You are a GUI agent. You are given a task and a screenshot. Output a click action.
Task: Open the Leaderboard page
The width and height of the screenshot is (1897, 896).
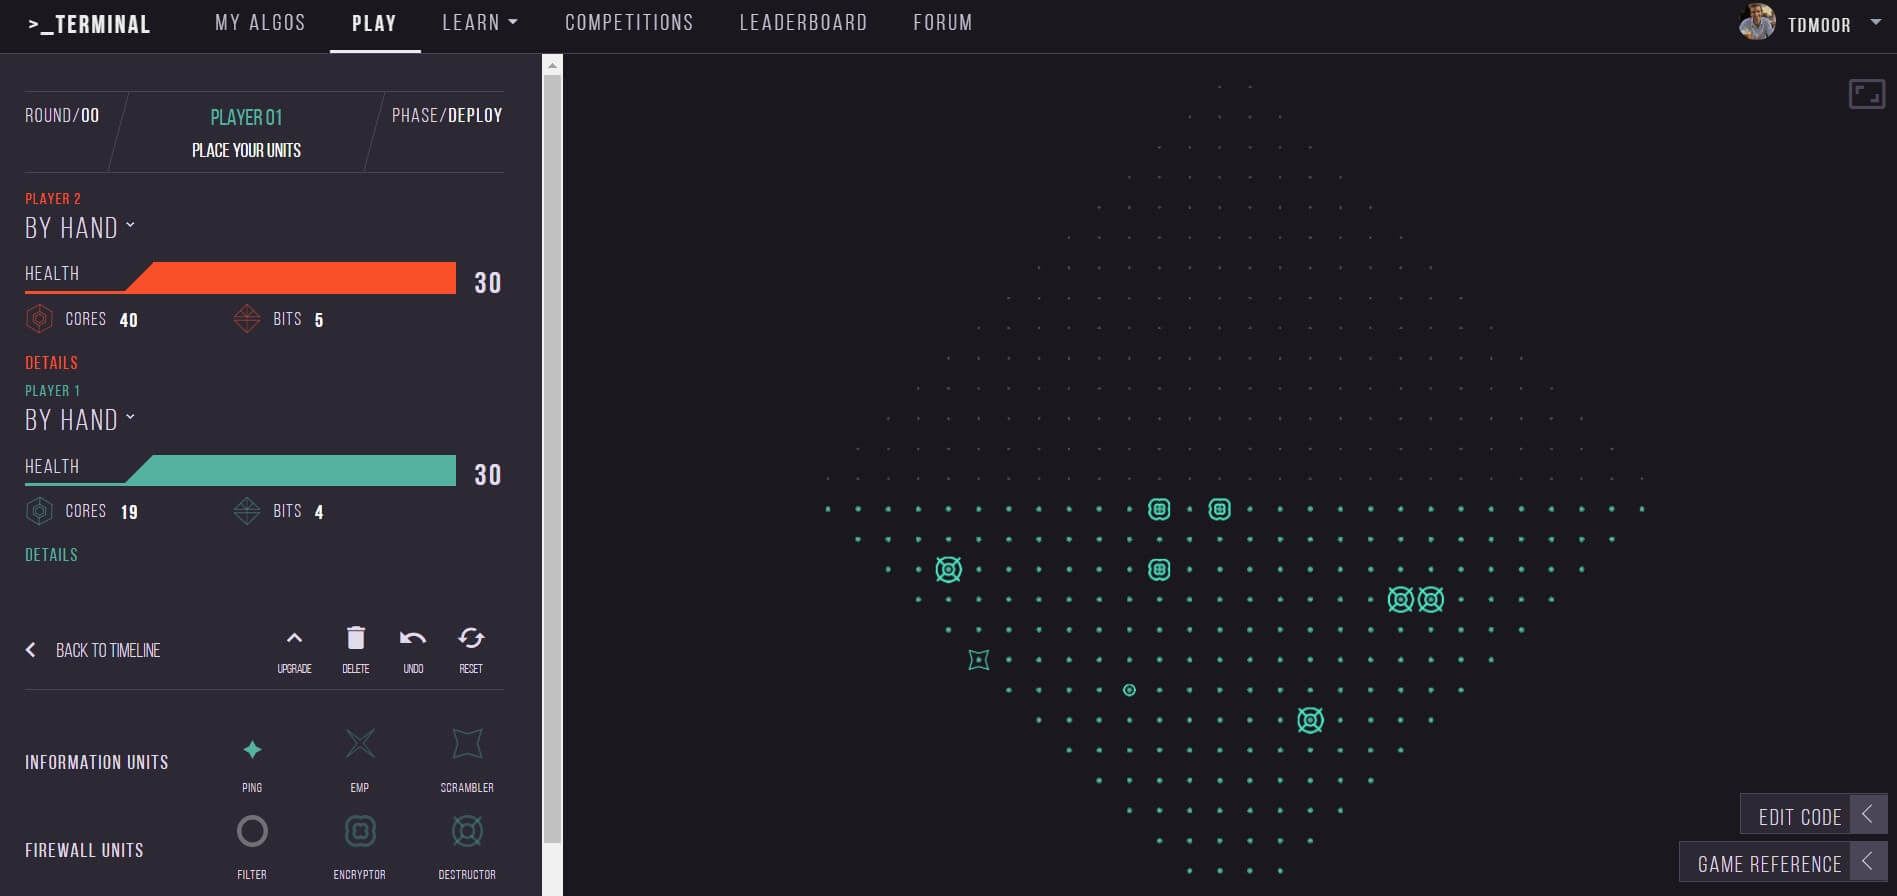click(803, 22)
